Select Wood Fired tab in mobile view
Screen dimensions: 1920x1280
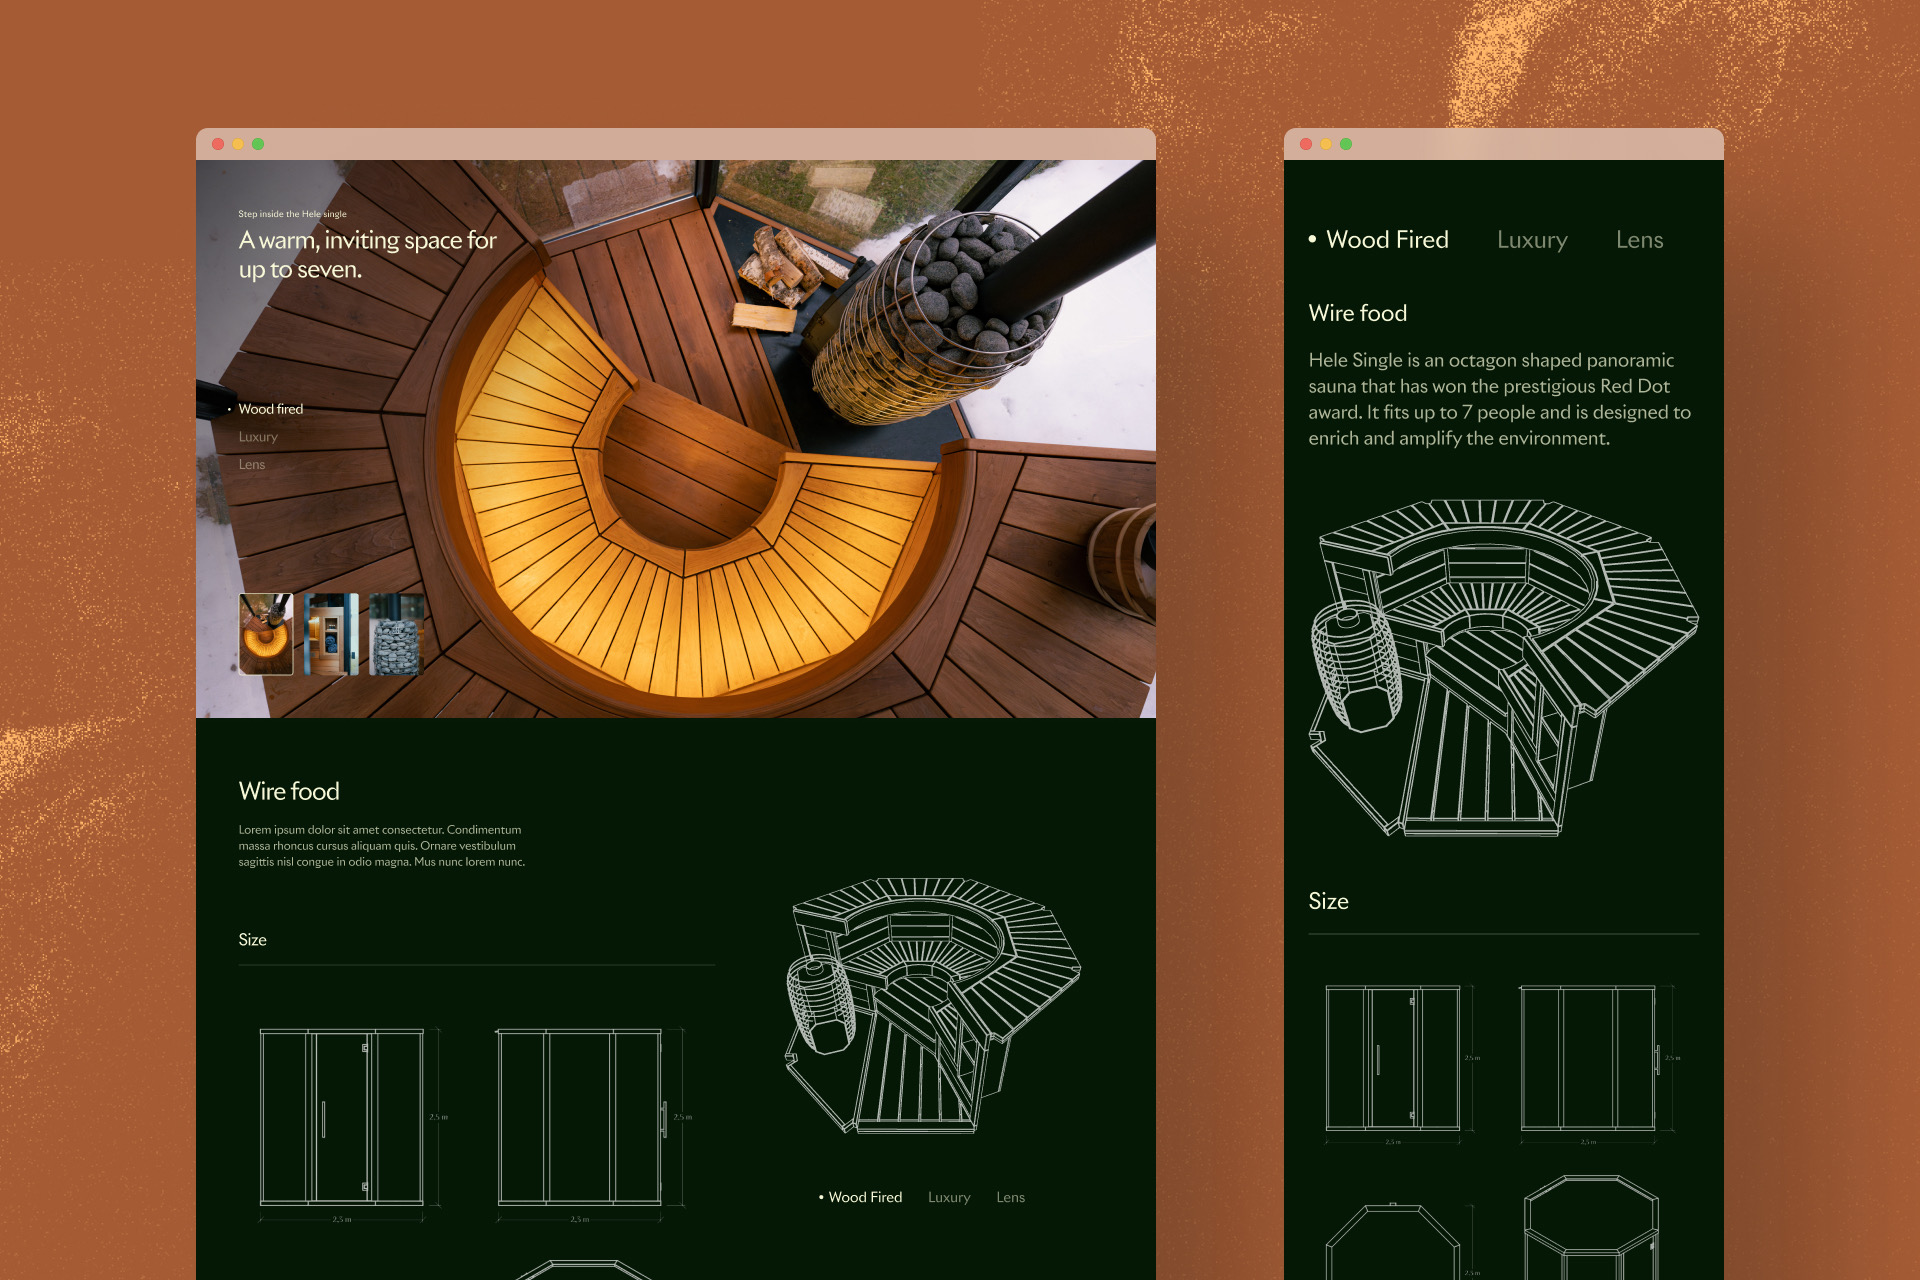click(1386, 240)
